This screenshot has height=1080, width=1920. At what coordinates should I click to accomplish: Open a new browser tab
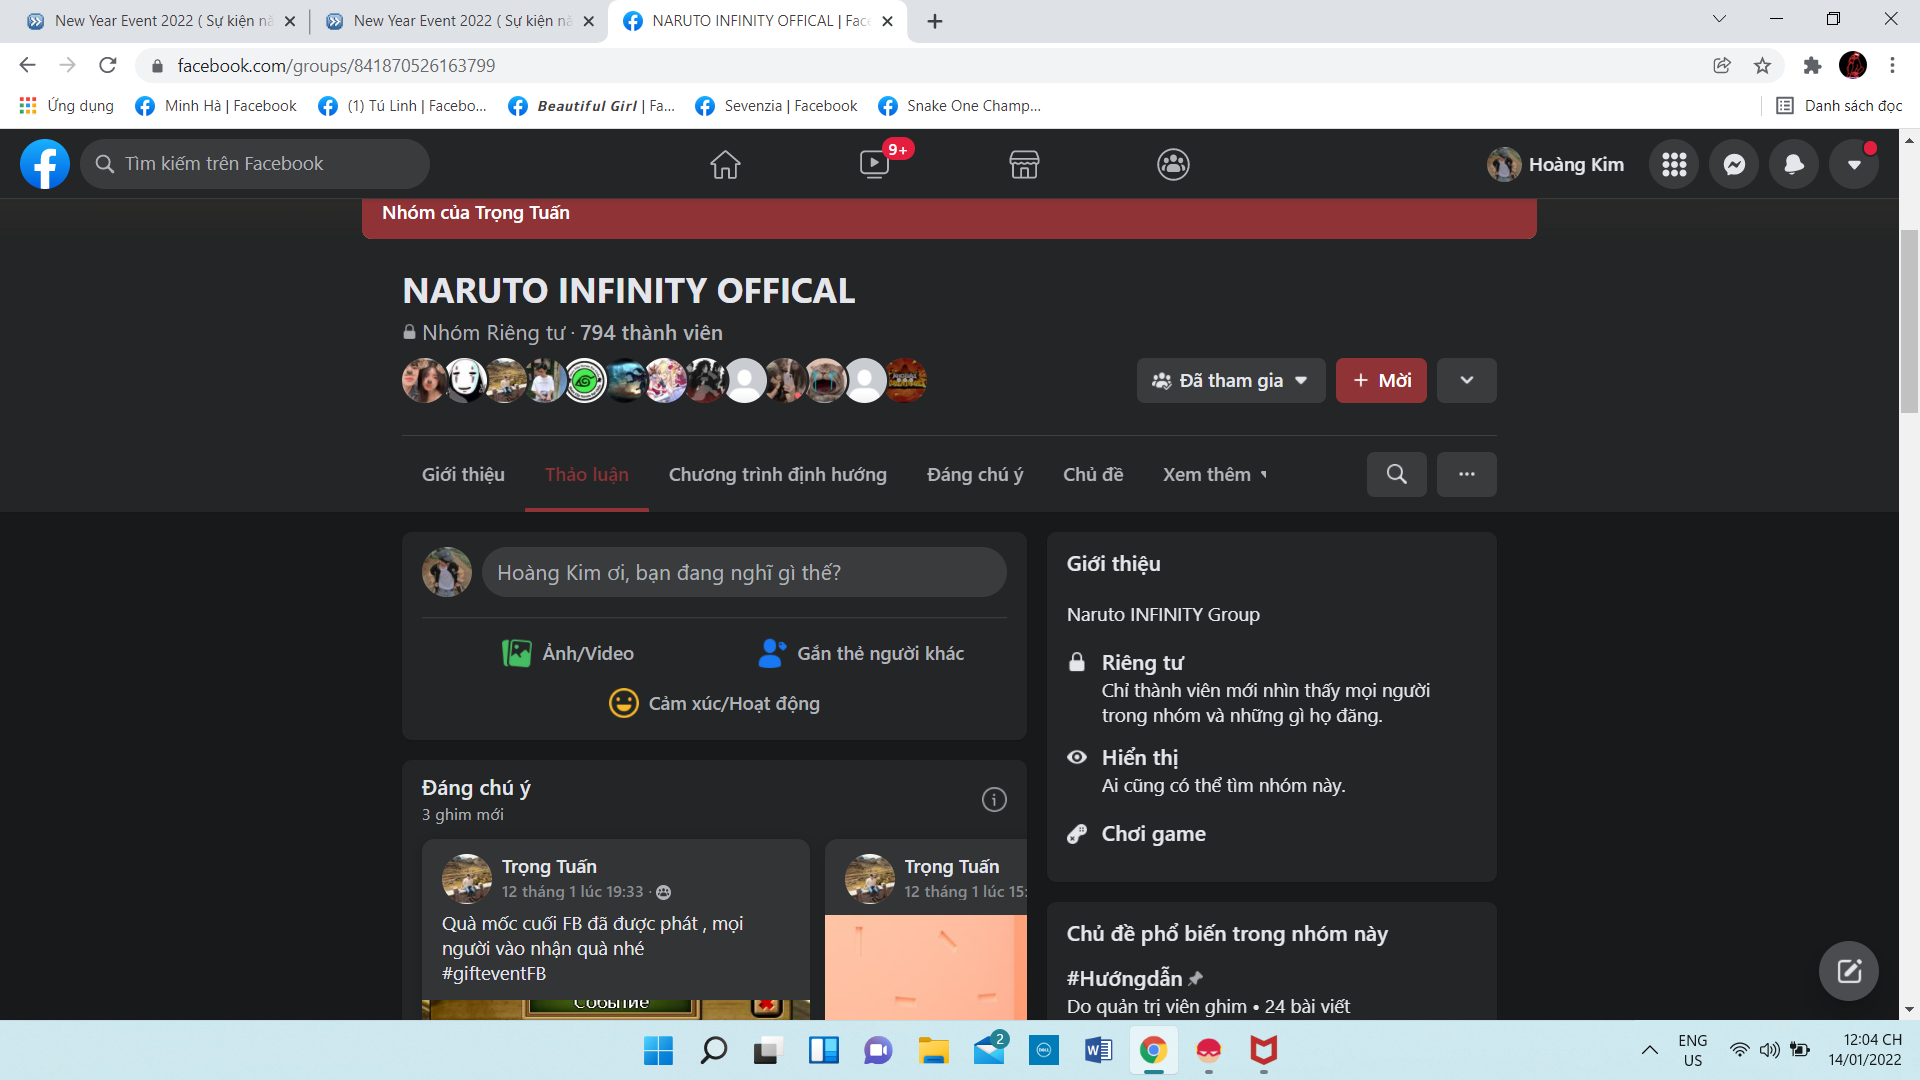[x=934, y=21]
